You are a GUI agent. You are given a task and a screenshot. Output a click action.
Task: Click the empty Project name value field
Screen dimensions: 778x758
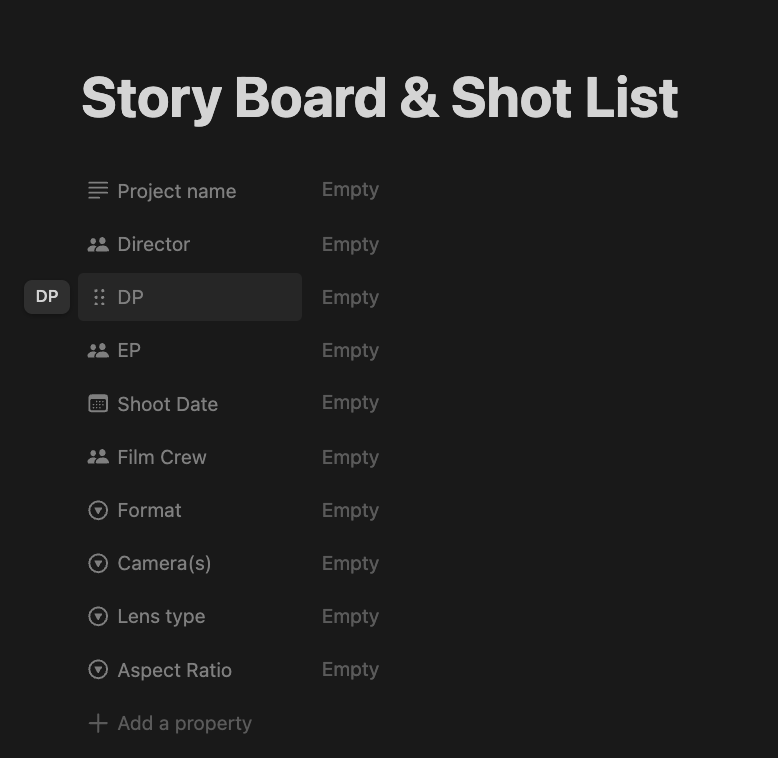click(x=350, y=190)
